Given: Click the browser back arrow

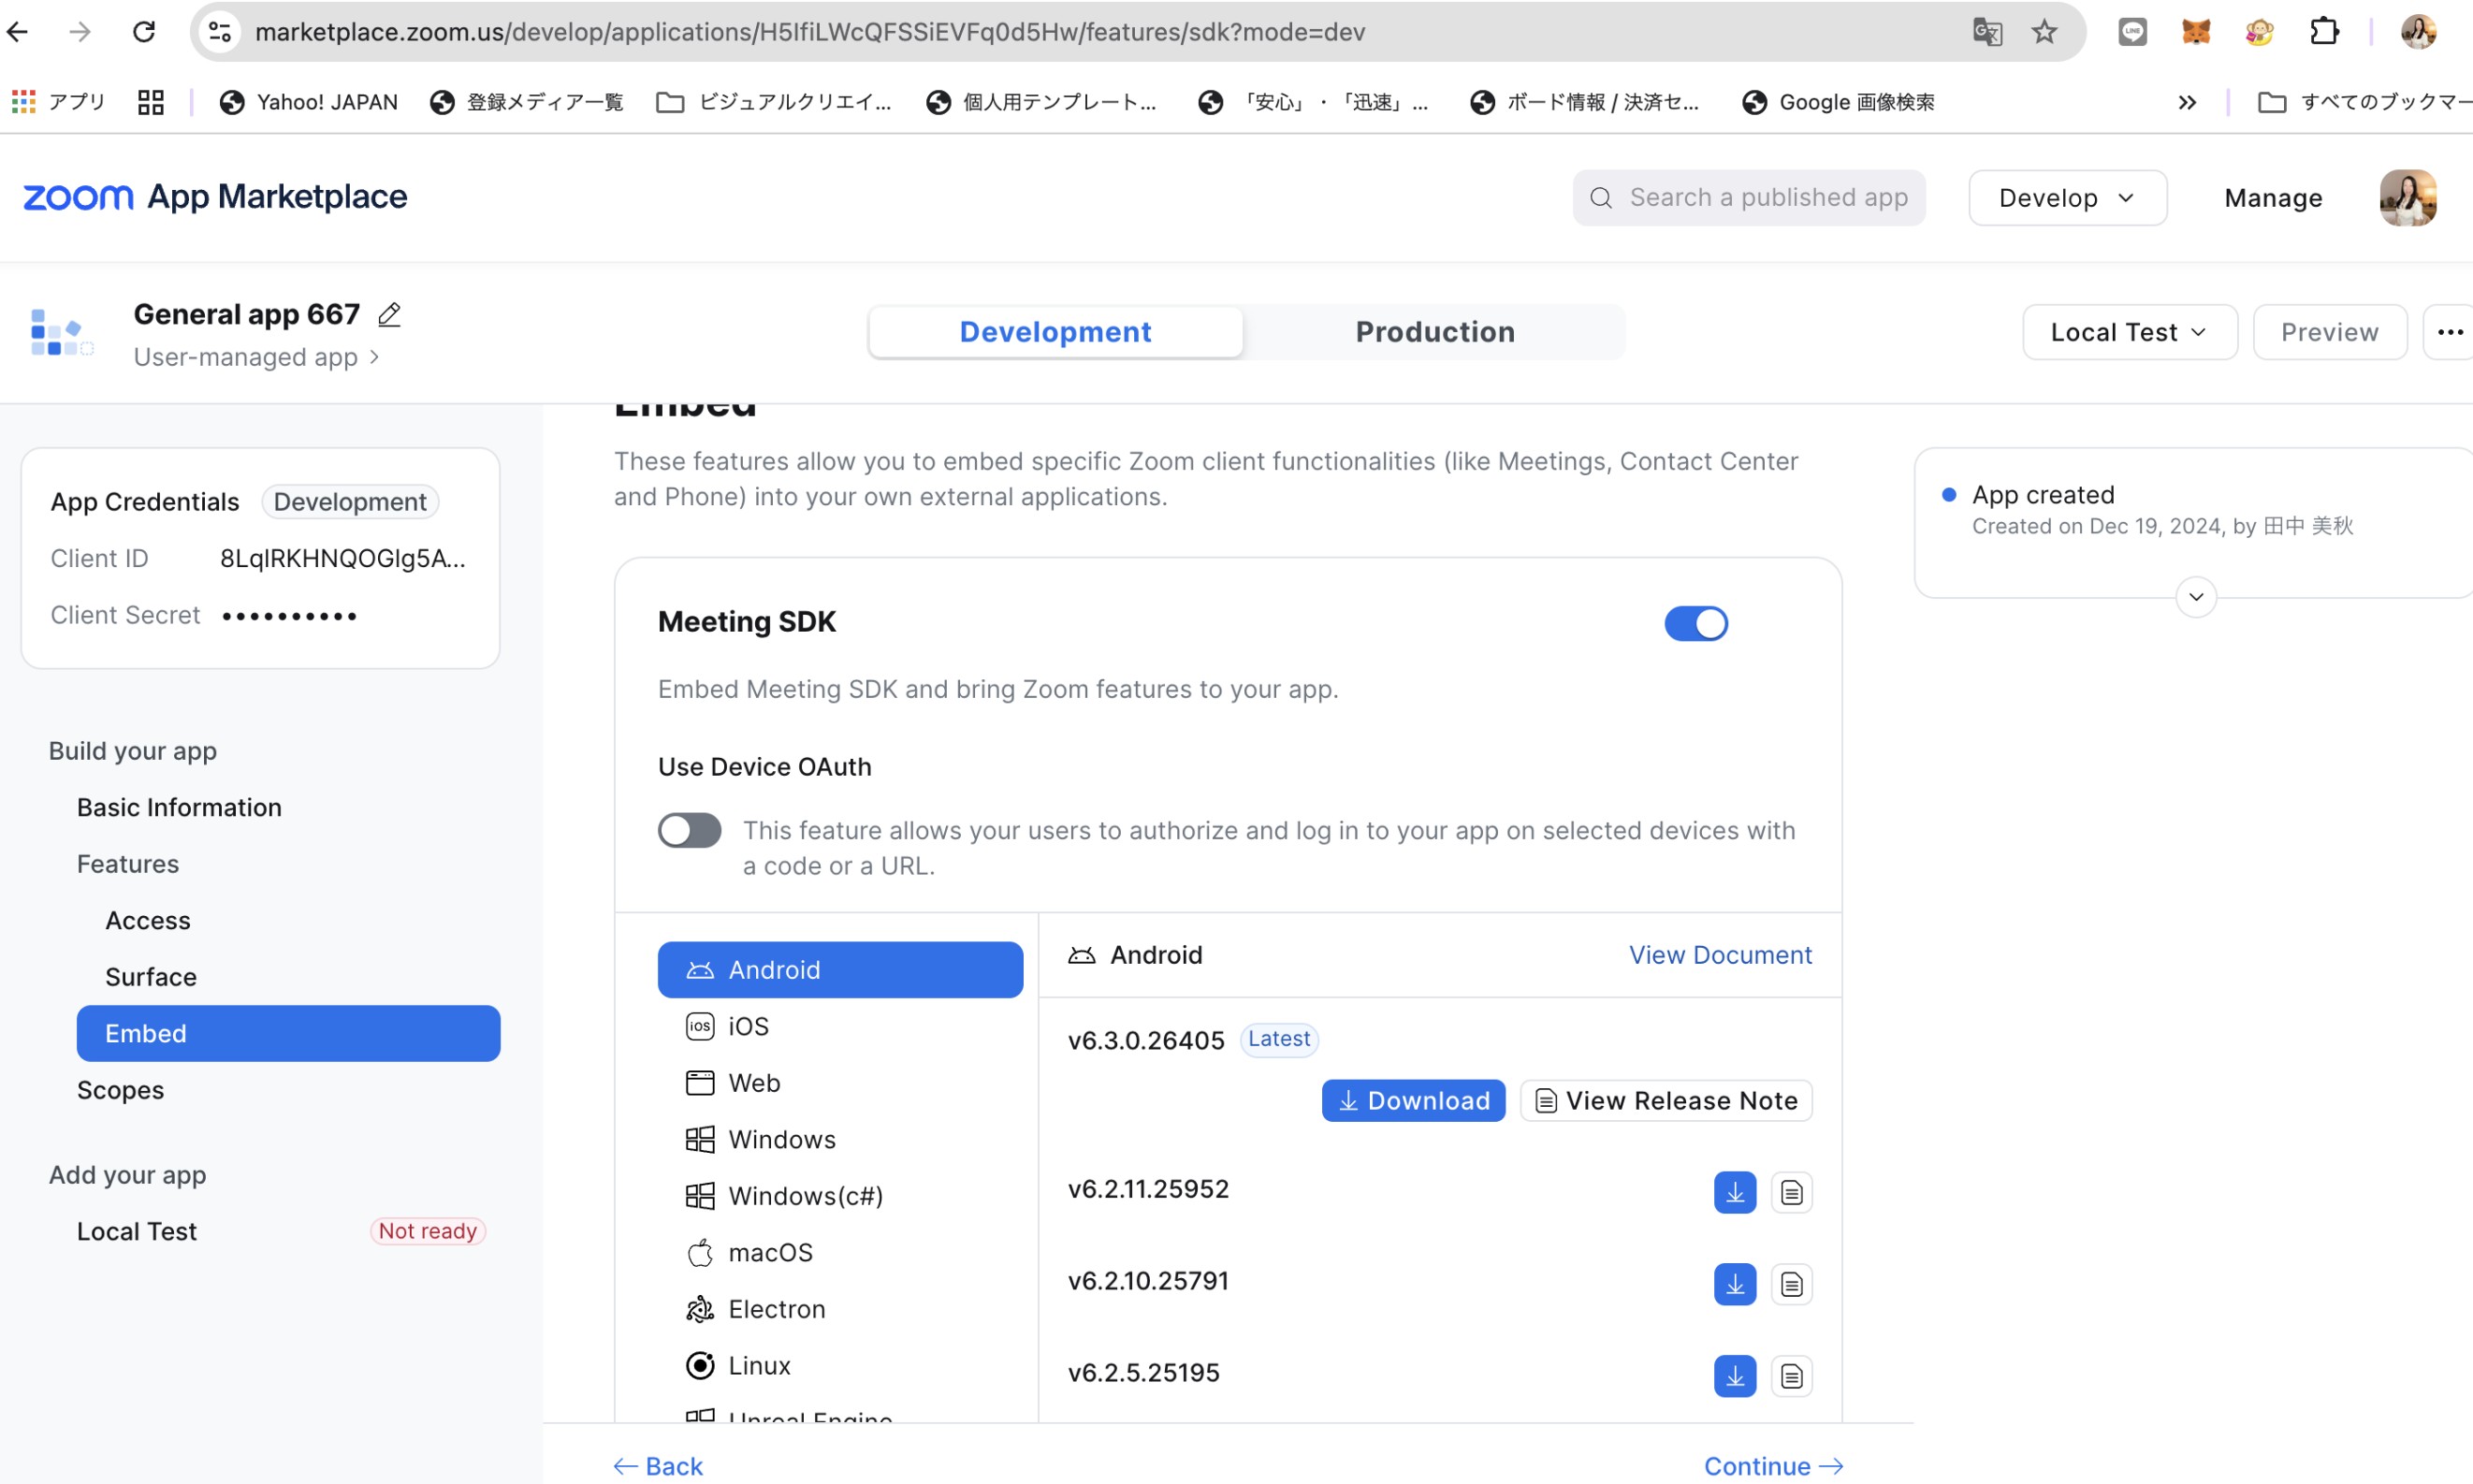Looking at the screenshot, I should [x=18, y=32].
